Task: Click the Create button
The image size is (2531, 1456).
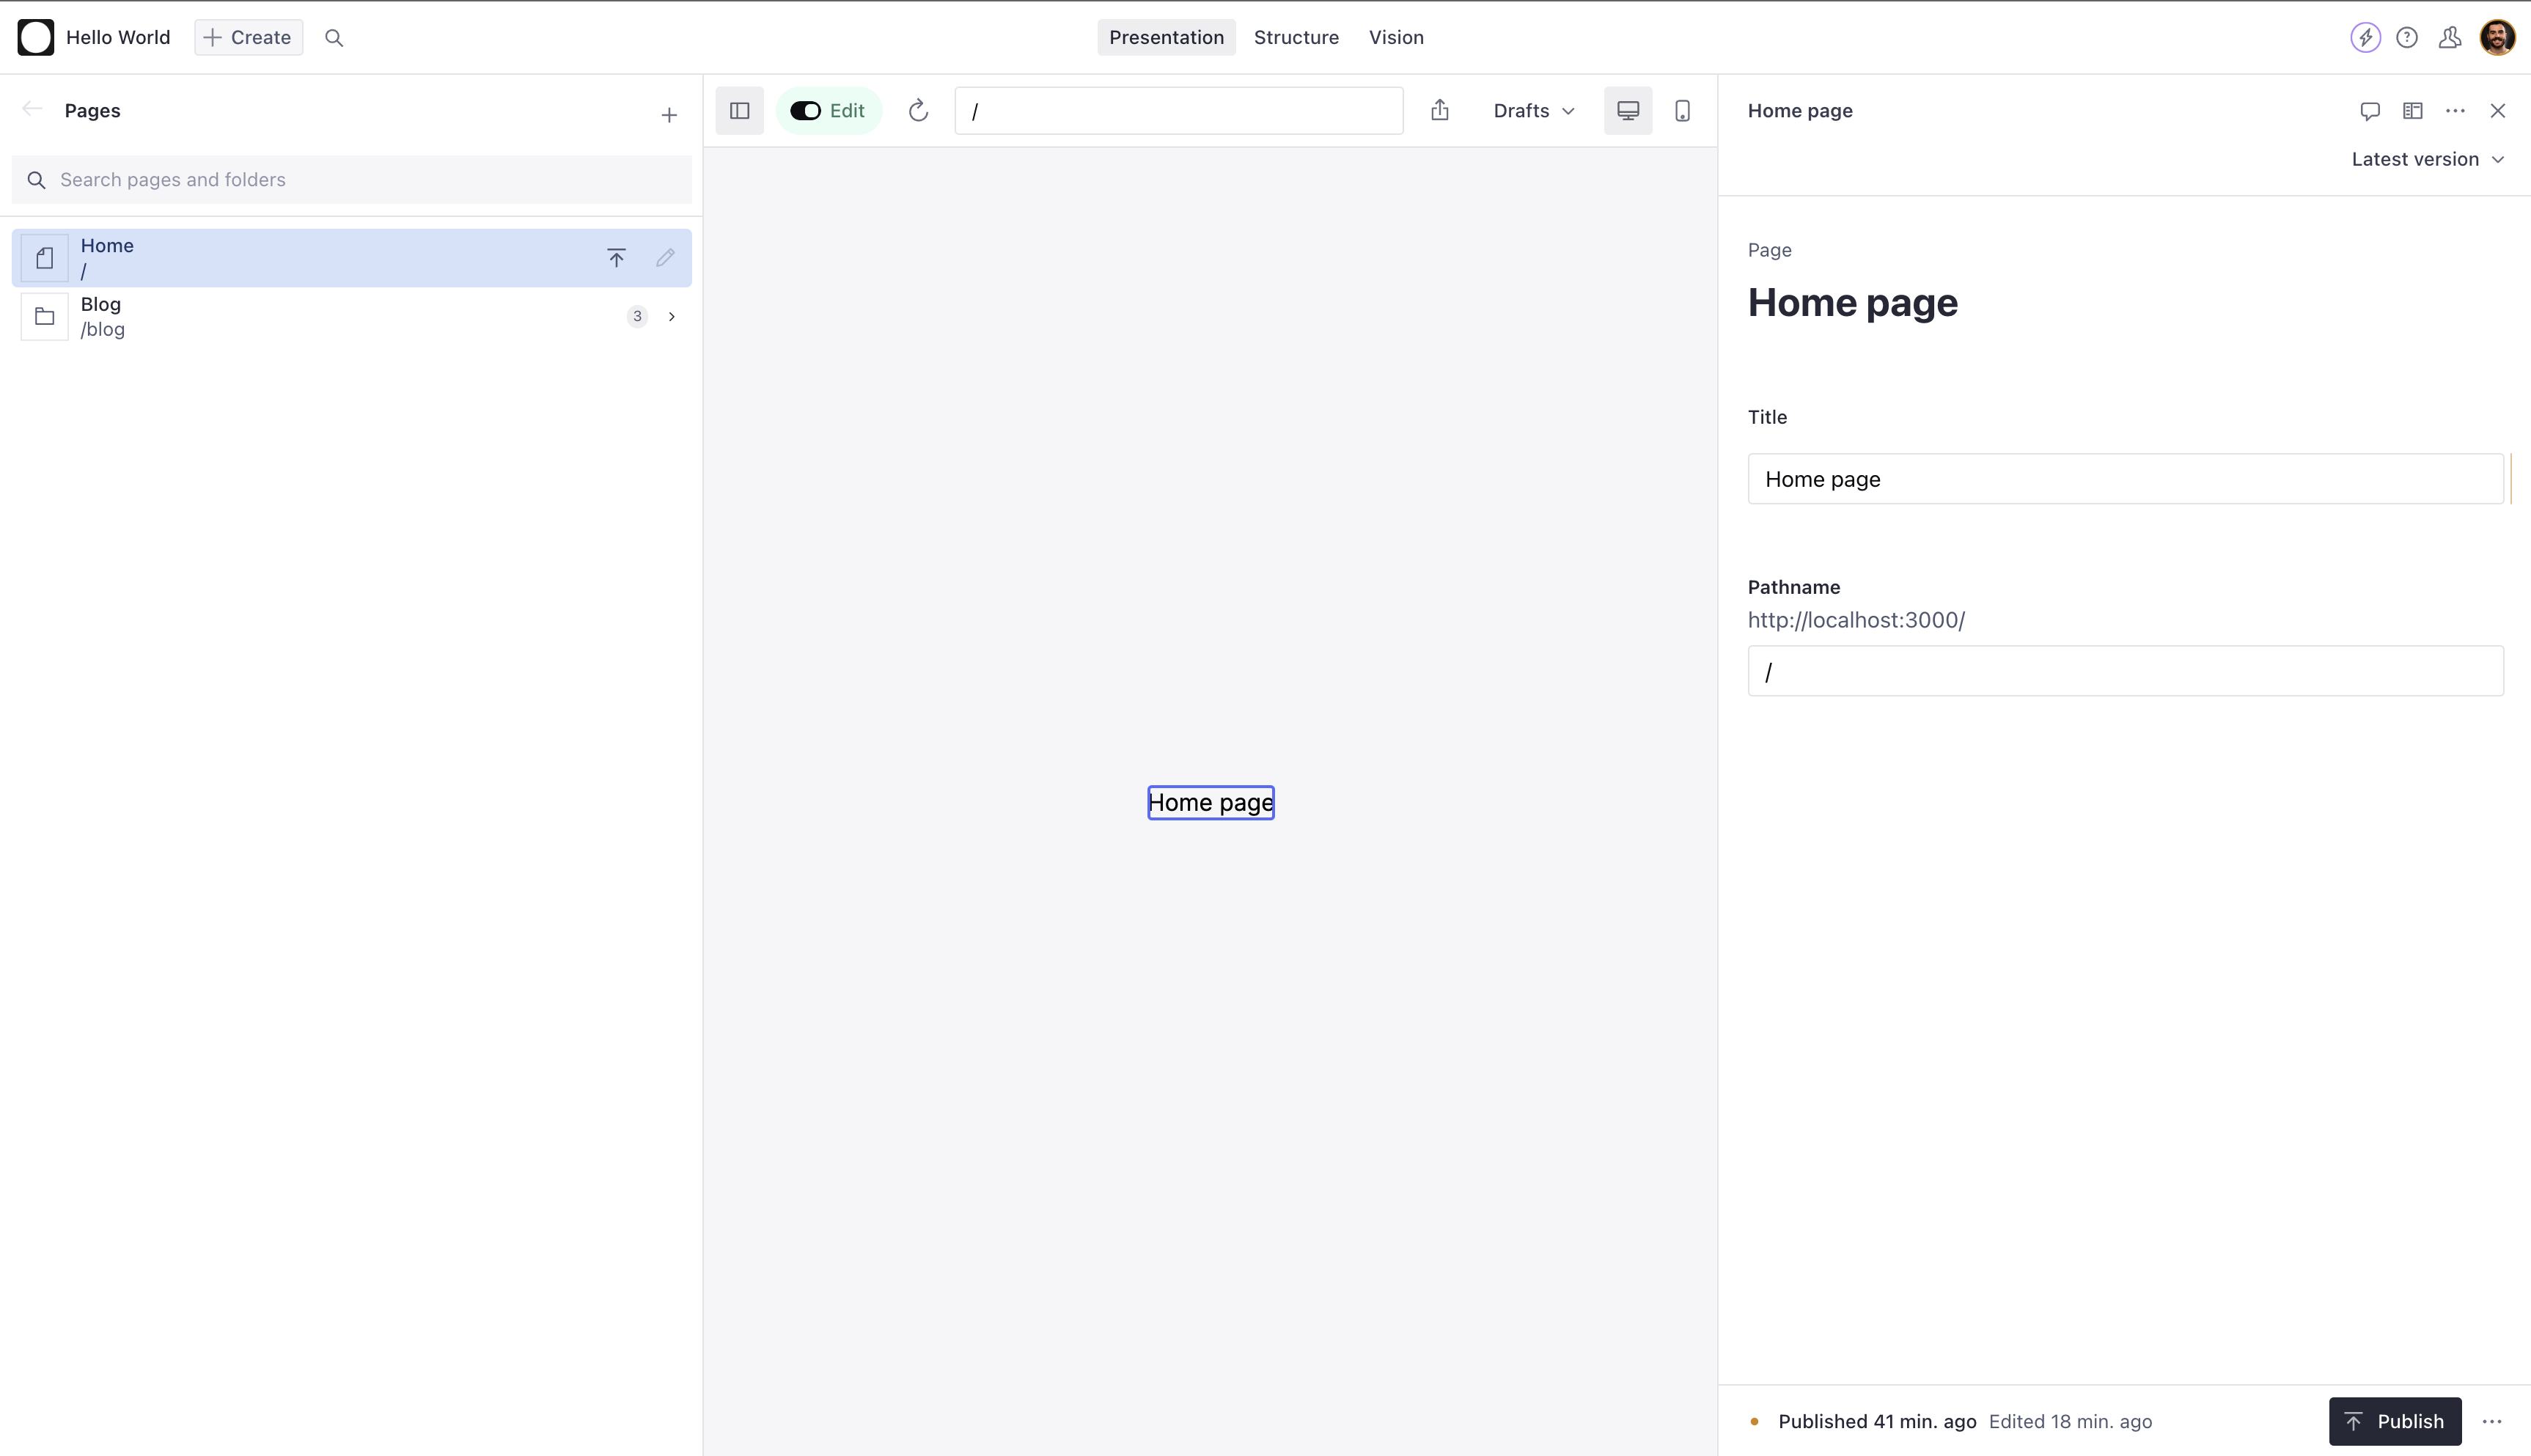Action: [248, 37]
